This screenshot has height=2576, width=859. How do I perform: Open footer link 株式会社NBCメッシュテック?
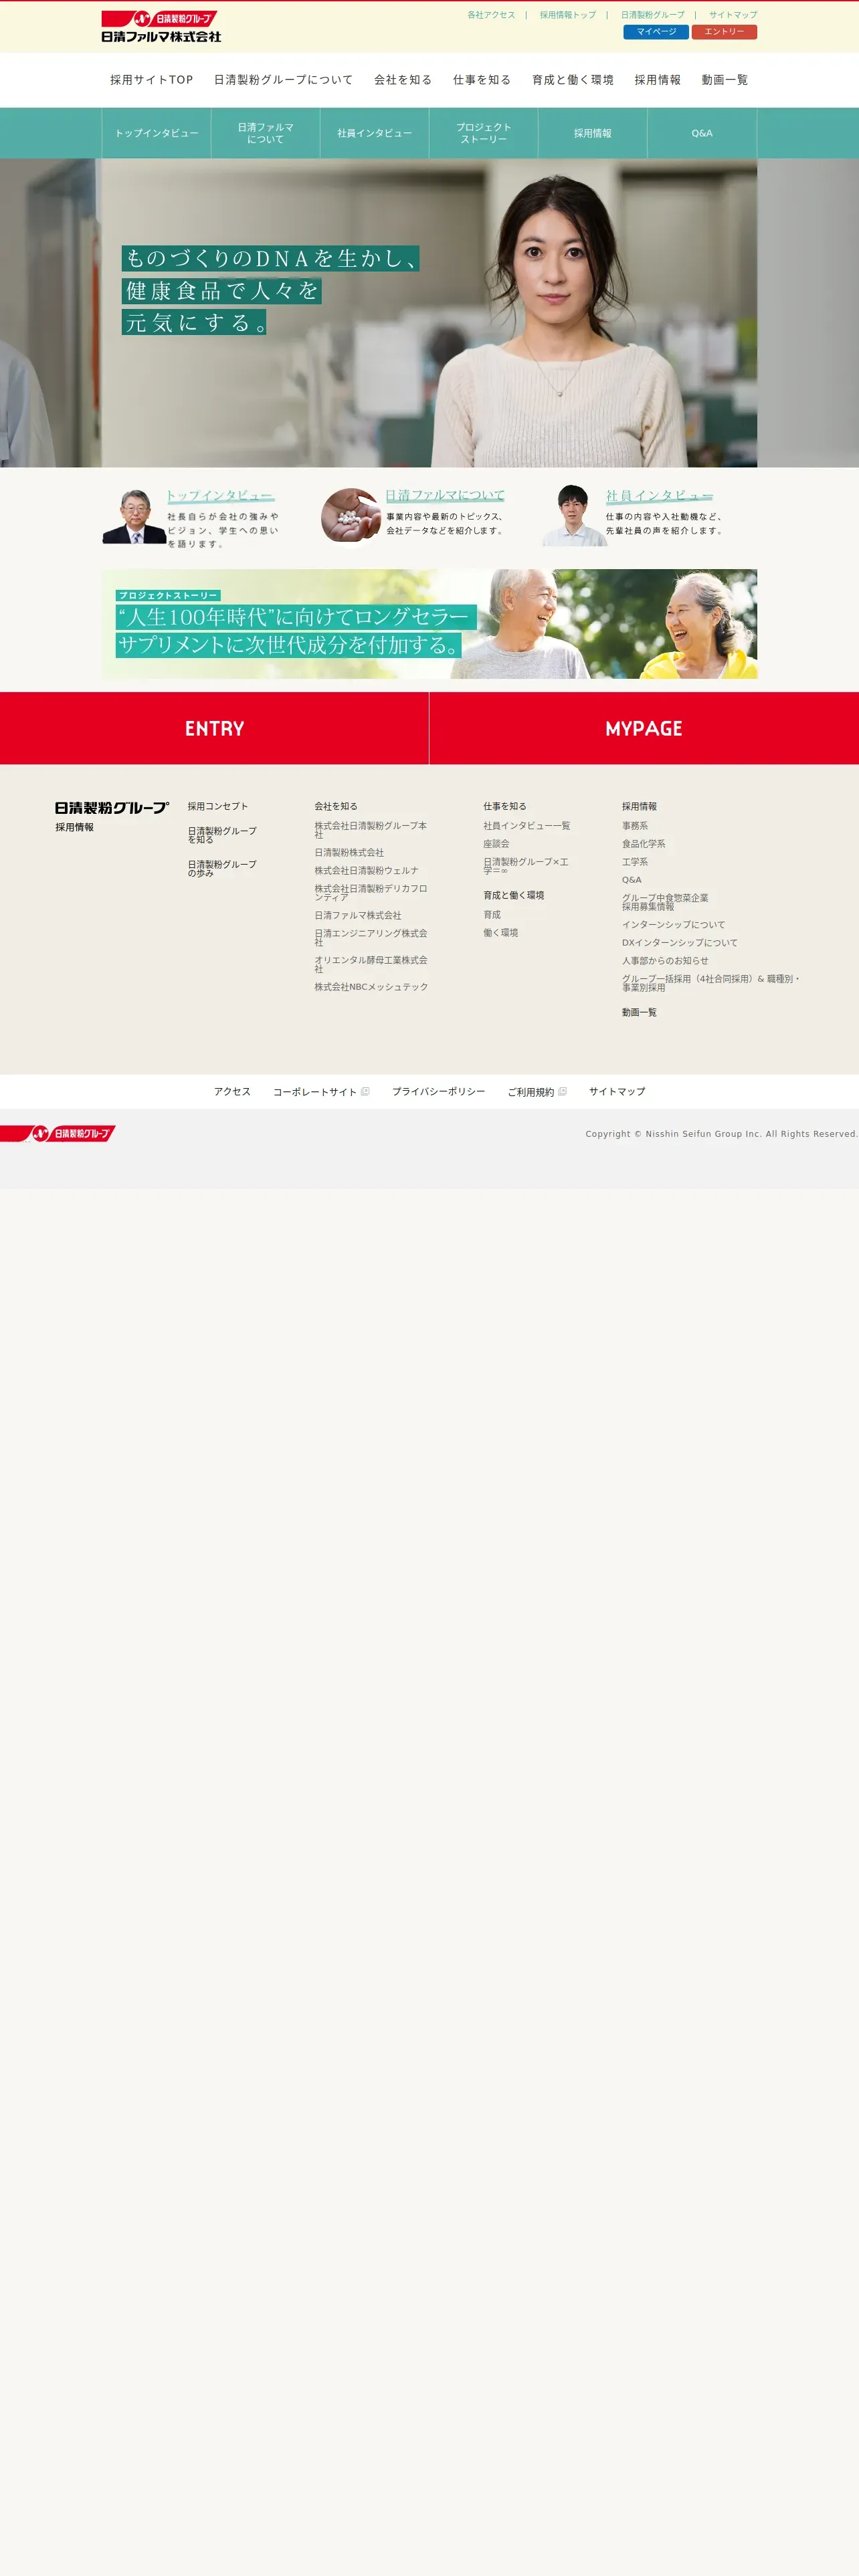click(371, 987)
